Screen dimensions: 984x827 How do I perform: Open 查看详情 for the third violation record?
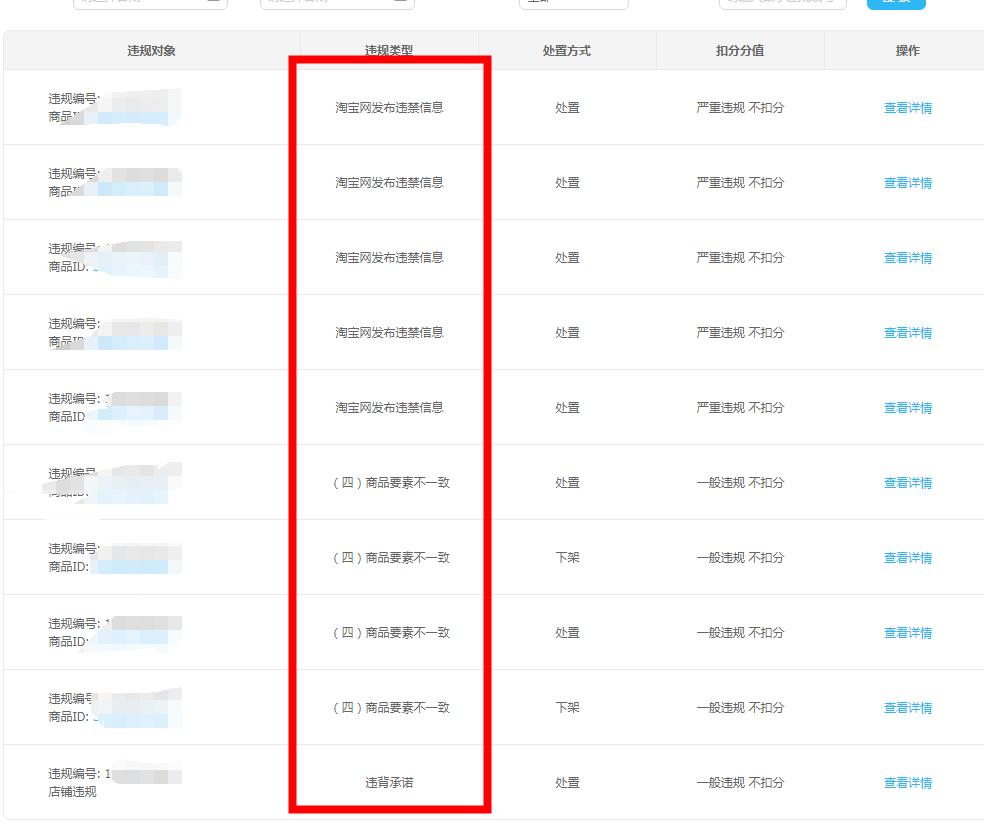[907, 257]
